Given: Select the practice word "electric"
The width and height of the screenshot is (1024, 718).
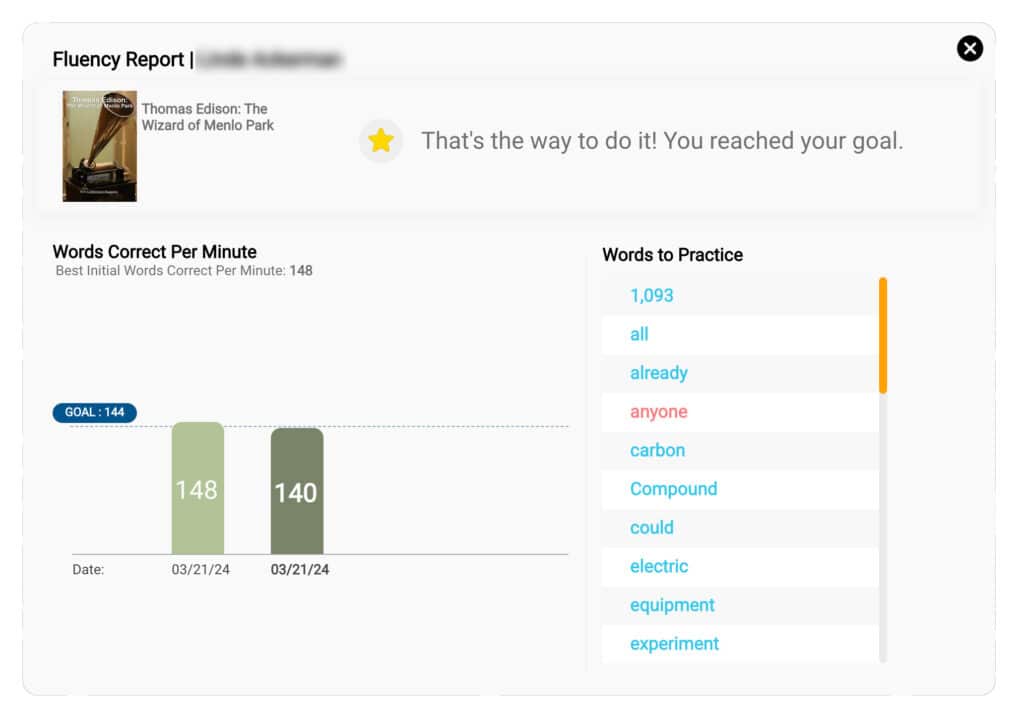Looking at the screenshot, I should pos(659,566).
